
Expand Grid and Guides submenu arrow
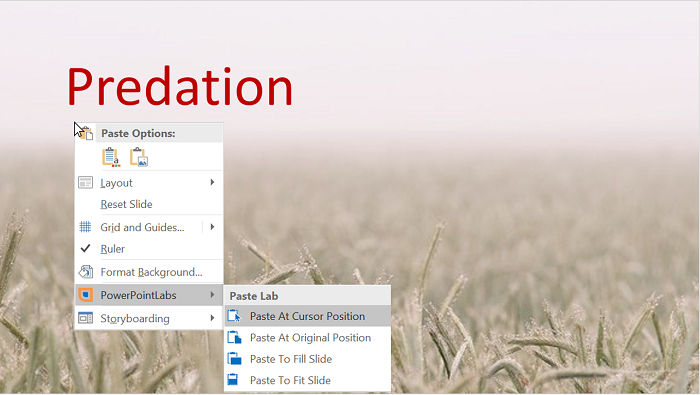pyautogui.click(x=212, y=227)
